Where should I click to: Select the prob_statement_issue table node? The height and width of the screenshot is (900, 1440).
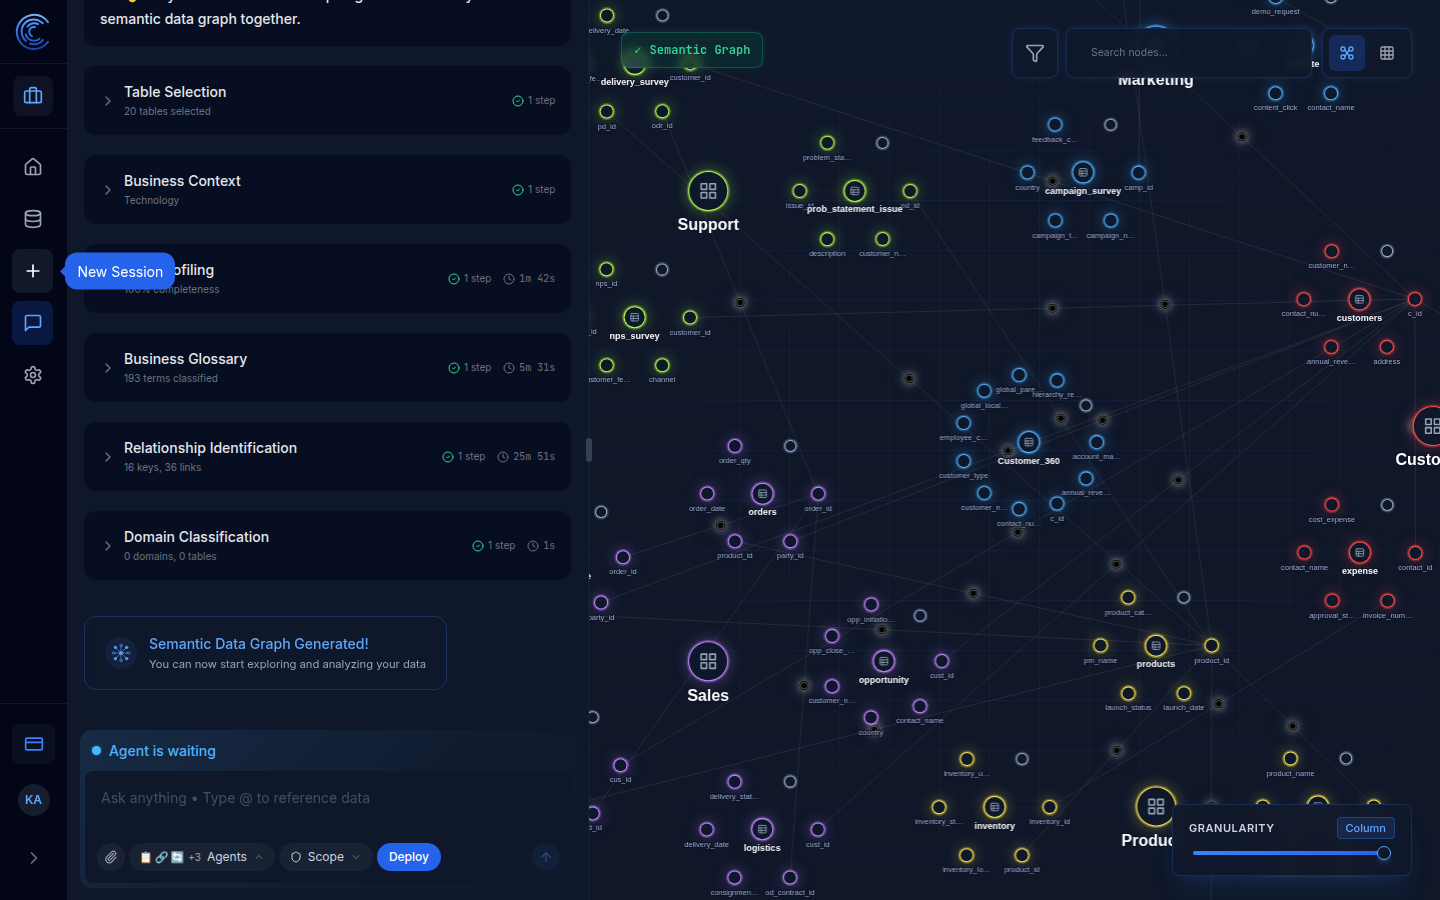(854, 190)
